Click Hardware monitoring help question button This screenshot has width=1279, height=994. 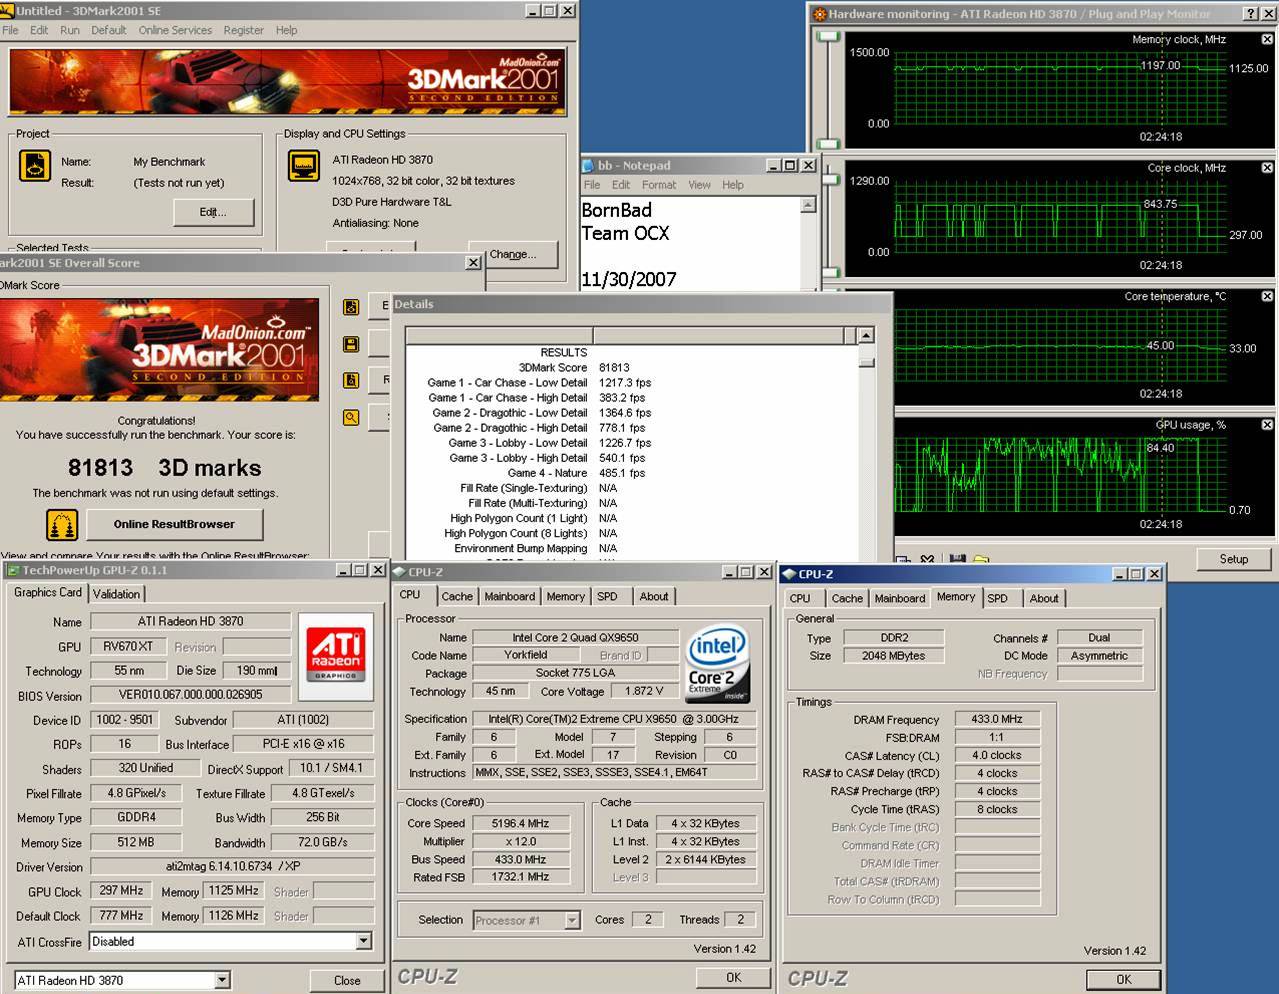point(1251,13)
